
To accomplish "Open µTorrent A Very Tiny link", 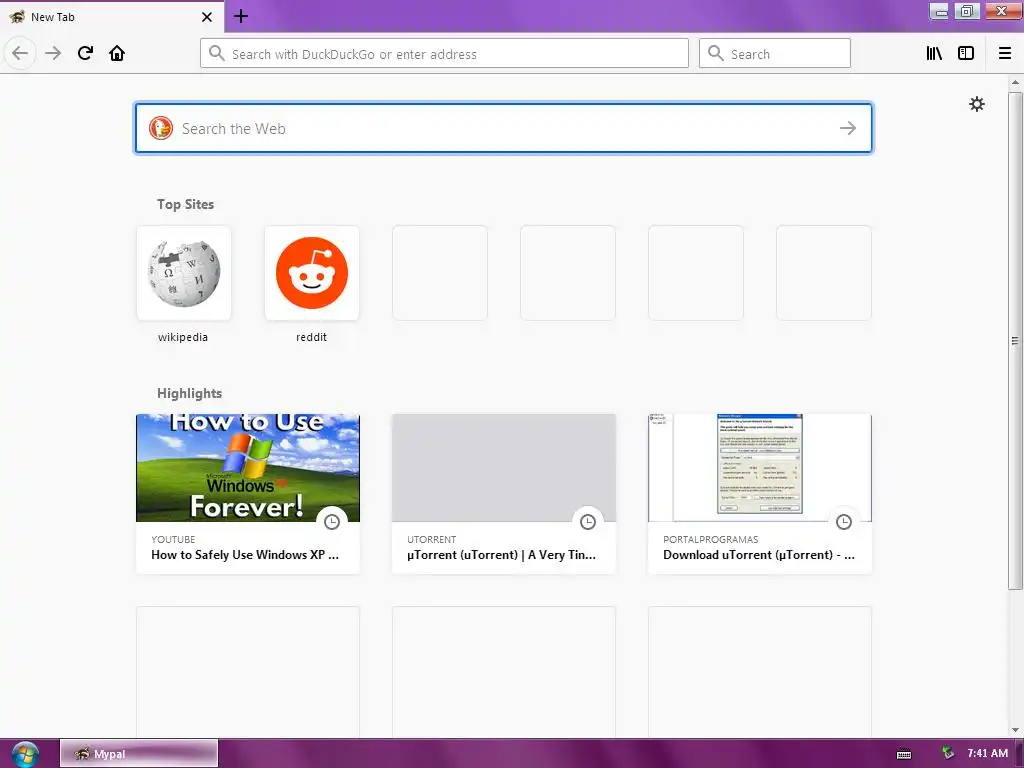I will (502, 555).
